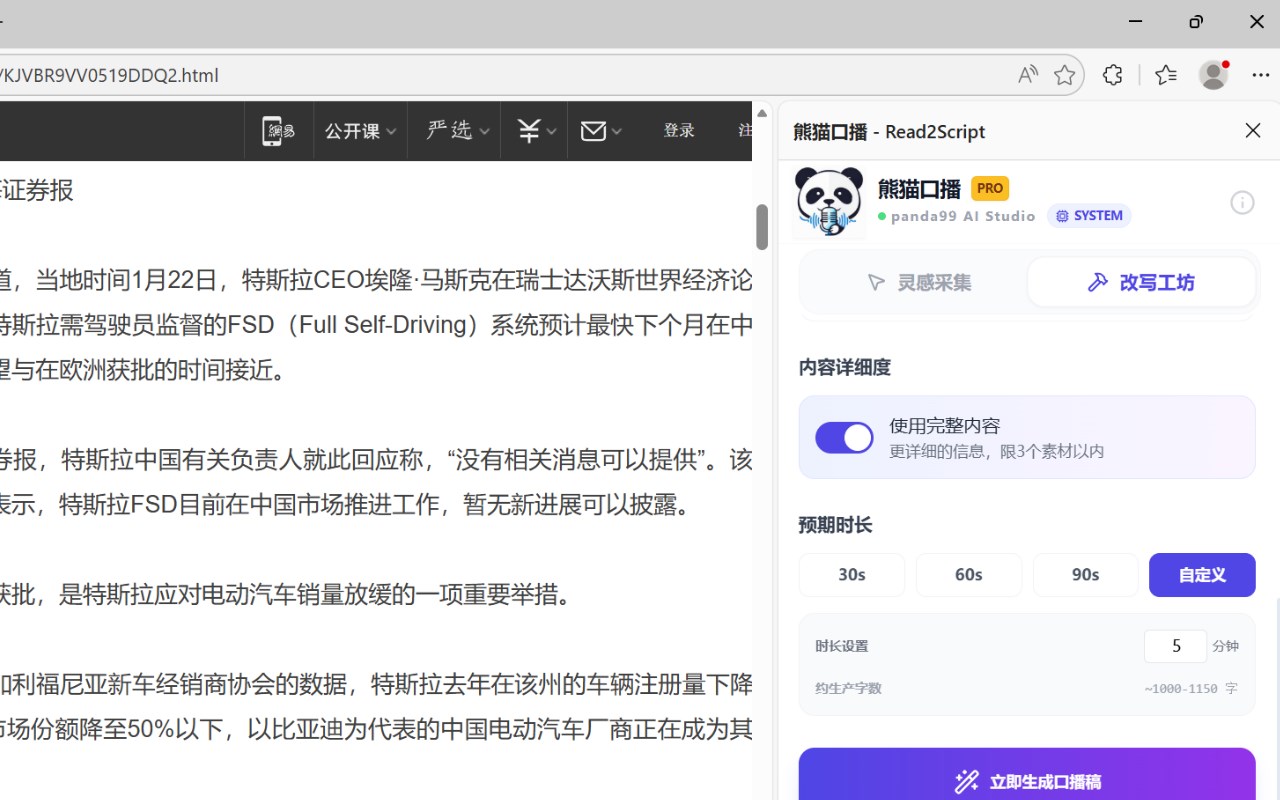This screenshot has height=800, width=1280.
Task: Click the duration minutes input field
Action: click(1175, 646)
